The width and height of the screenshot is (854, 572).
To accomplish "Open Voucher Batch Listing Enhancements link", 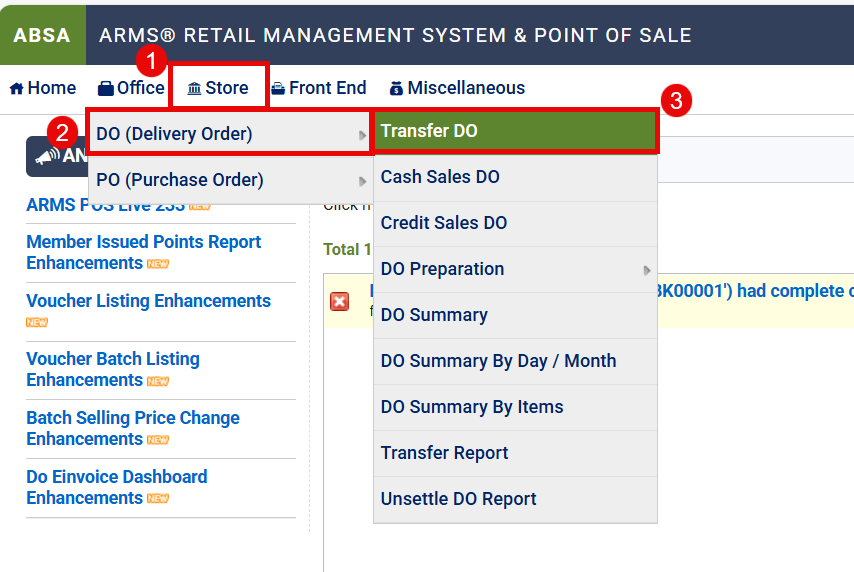I will 112,369.
